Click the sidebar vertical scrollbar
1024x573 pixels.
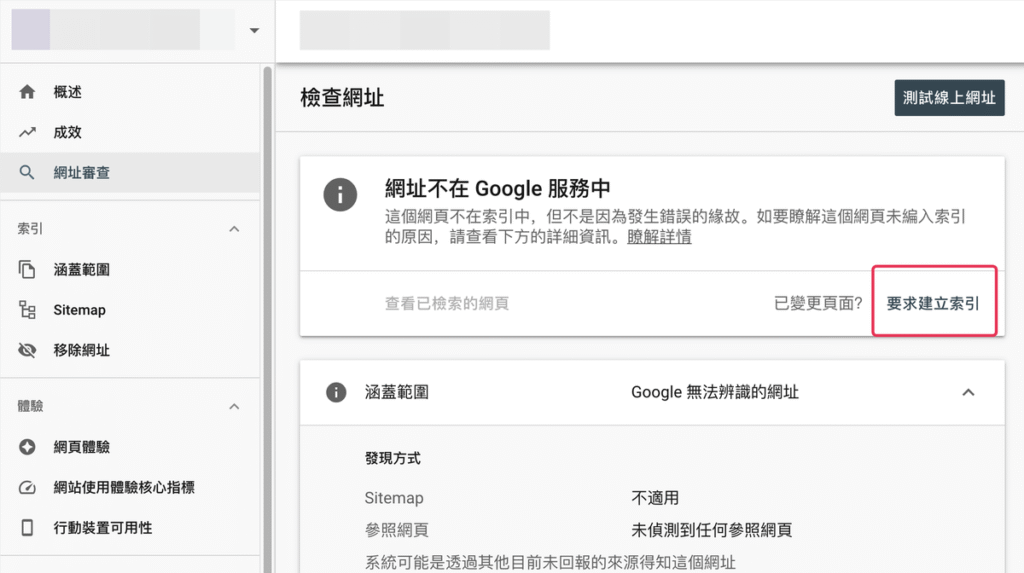[x=267, y=319]
